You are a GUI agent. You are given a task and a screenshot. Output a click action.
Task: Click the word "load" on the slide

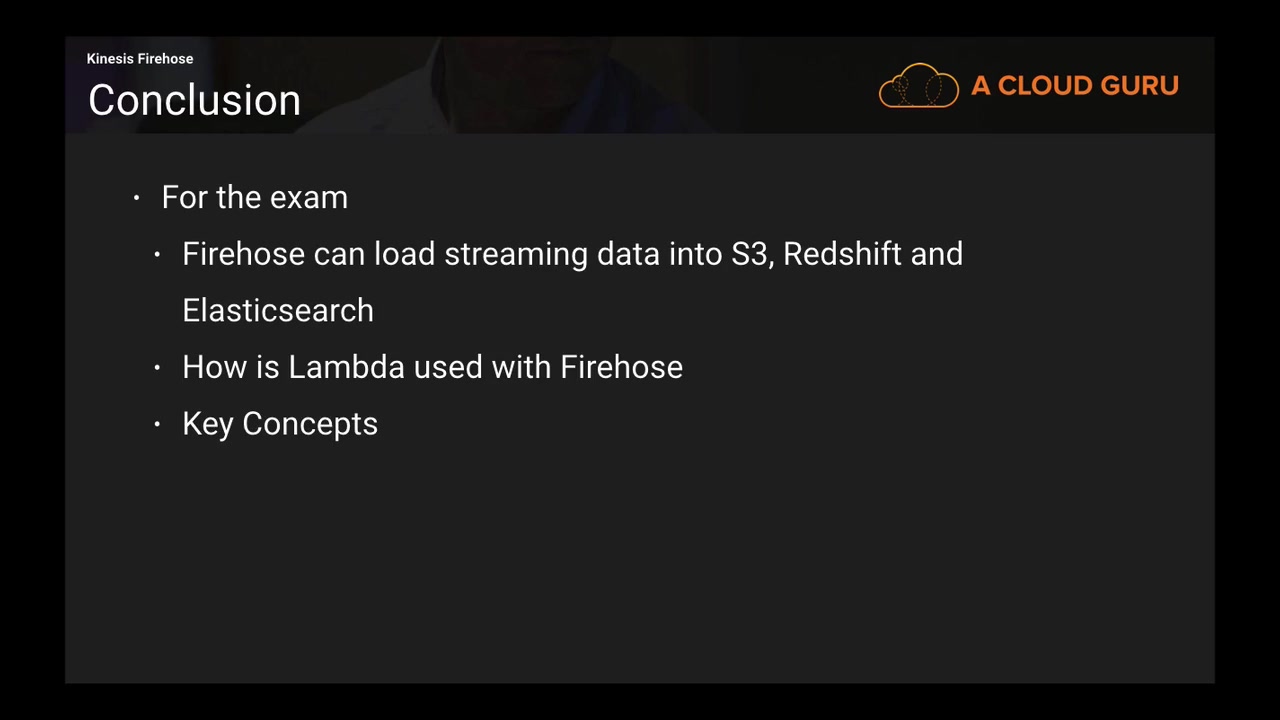405,254
